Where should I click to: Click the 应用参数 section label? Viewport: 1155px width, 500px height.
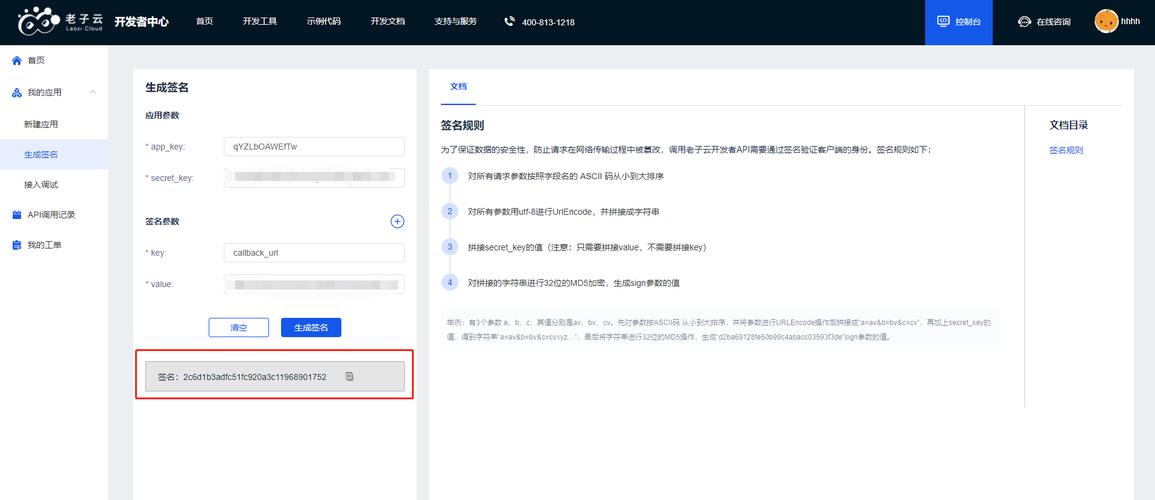point(162,116)
